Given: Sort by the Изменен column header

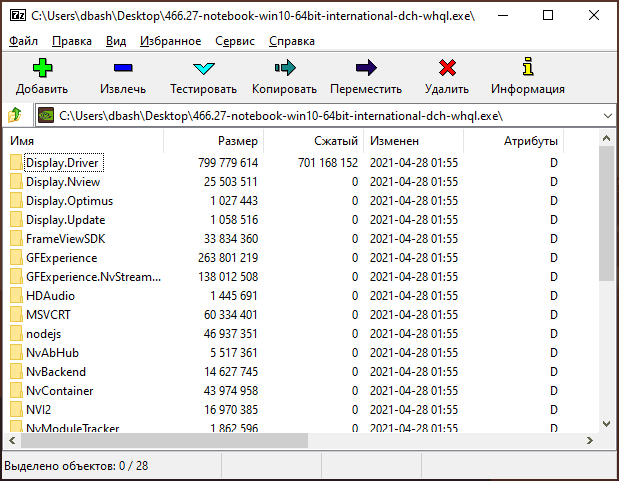Looking at the screenshot, I should pyautogui.click(x=413, y=141).
